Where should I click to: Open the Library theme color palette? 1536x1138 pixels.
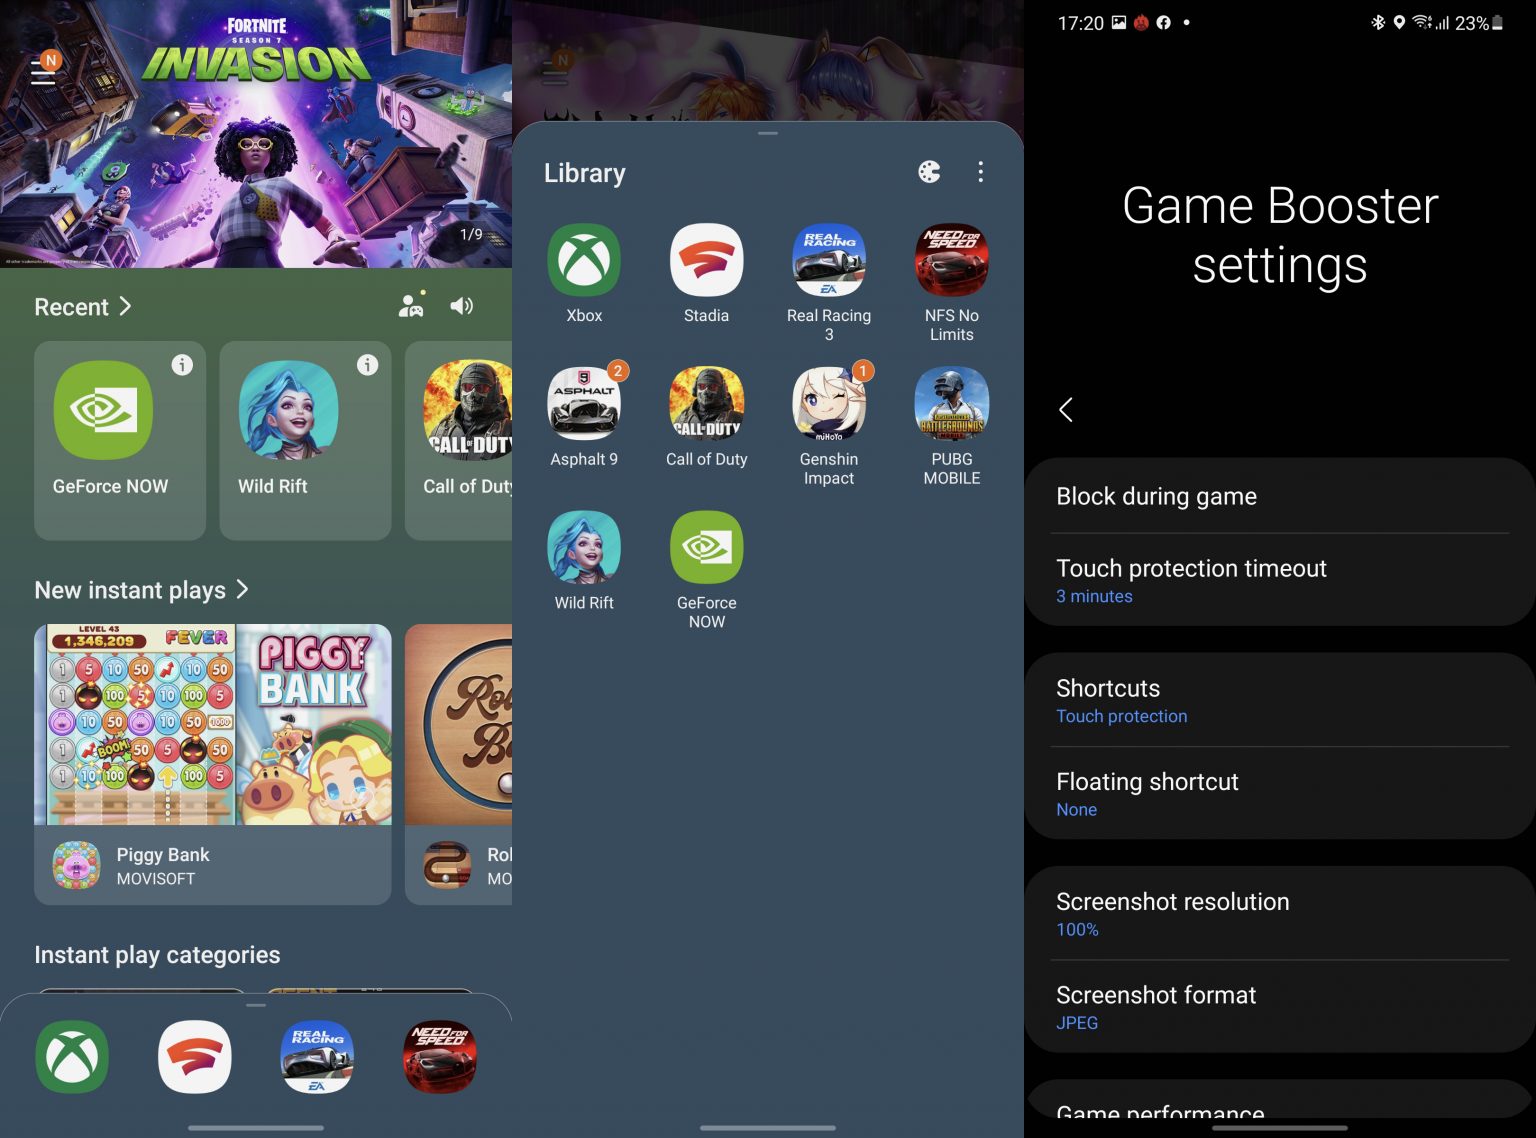[x=929, y=172]
